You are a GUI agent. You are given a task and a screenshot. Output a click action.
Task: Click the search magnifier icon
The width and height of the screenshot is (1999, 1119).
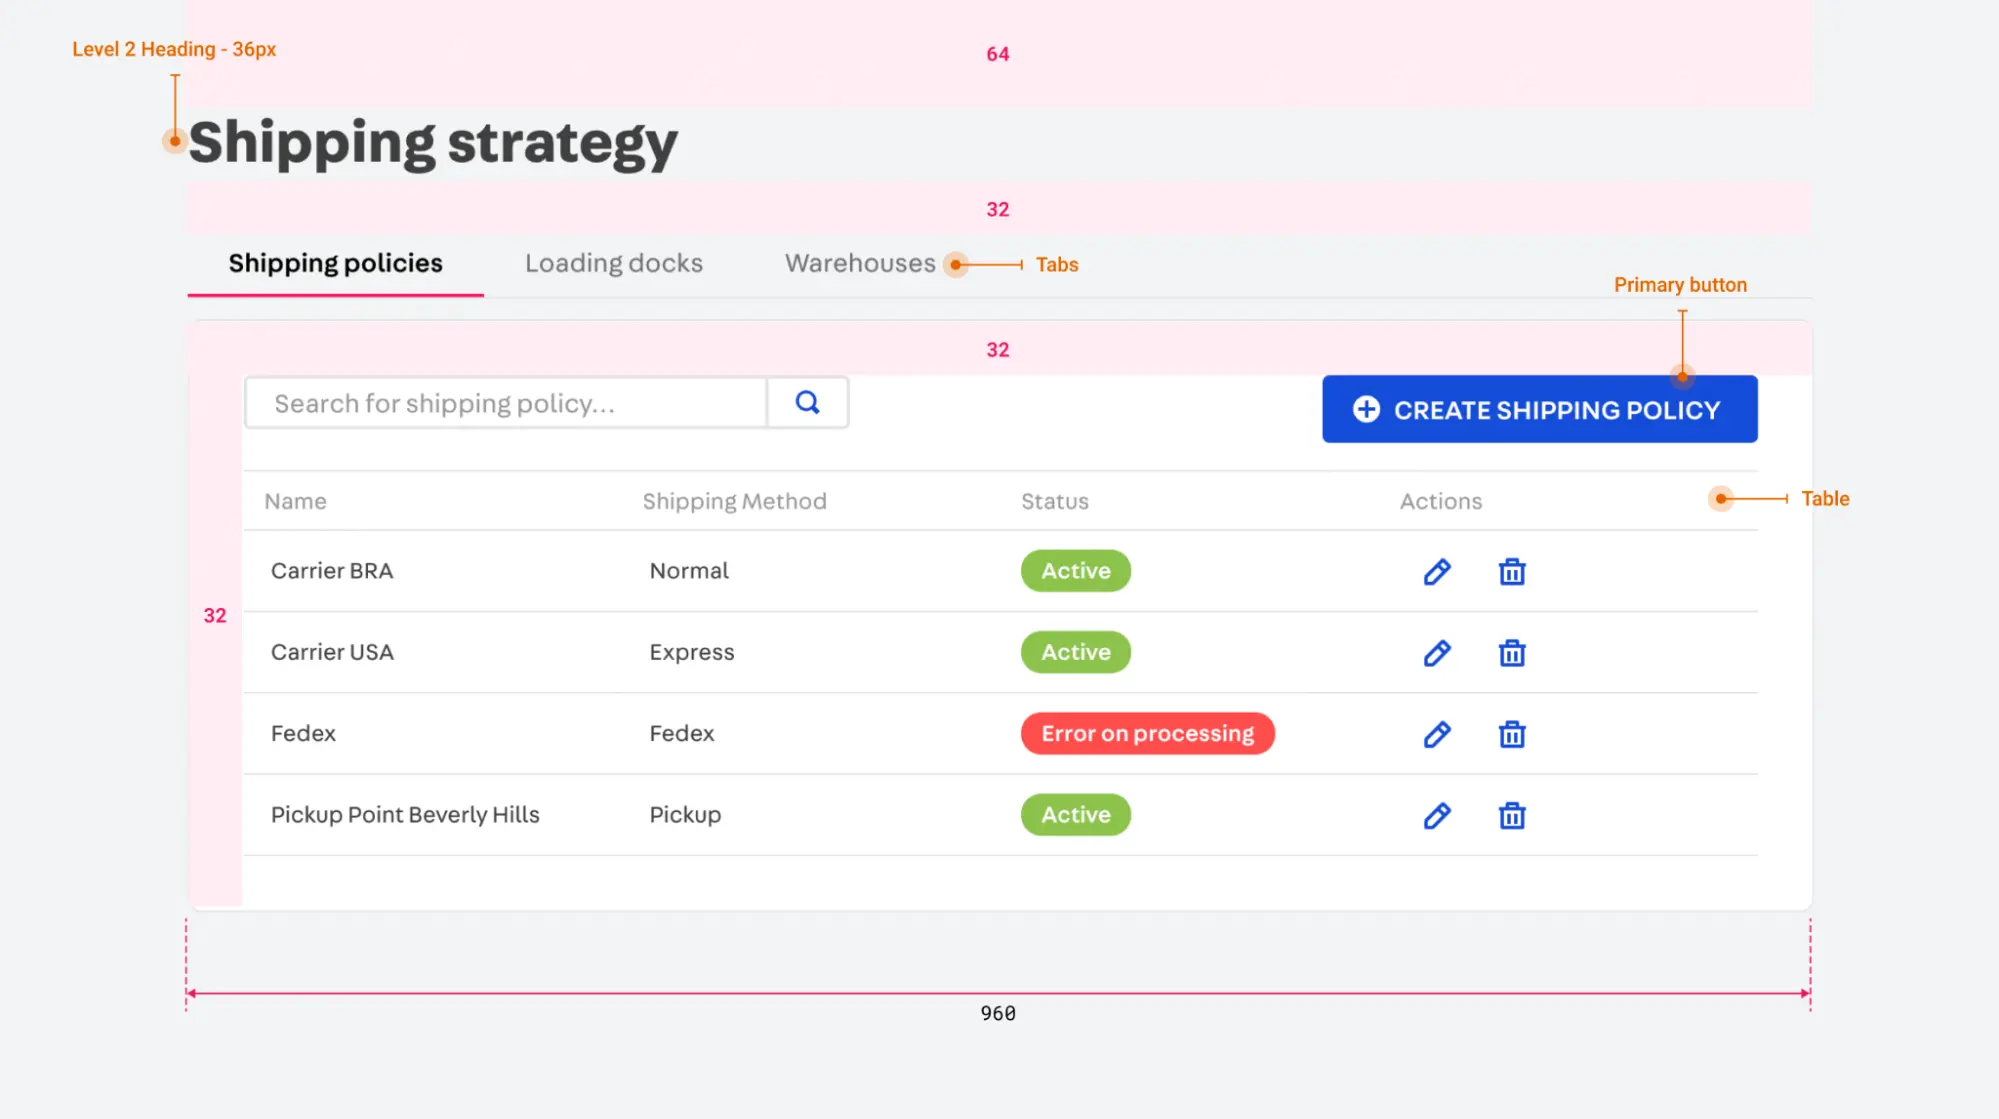(x=807, y=402)
